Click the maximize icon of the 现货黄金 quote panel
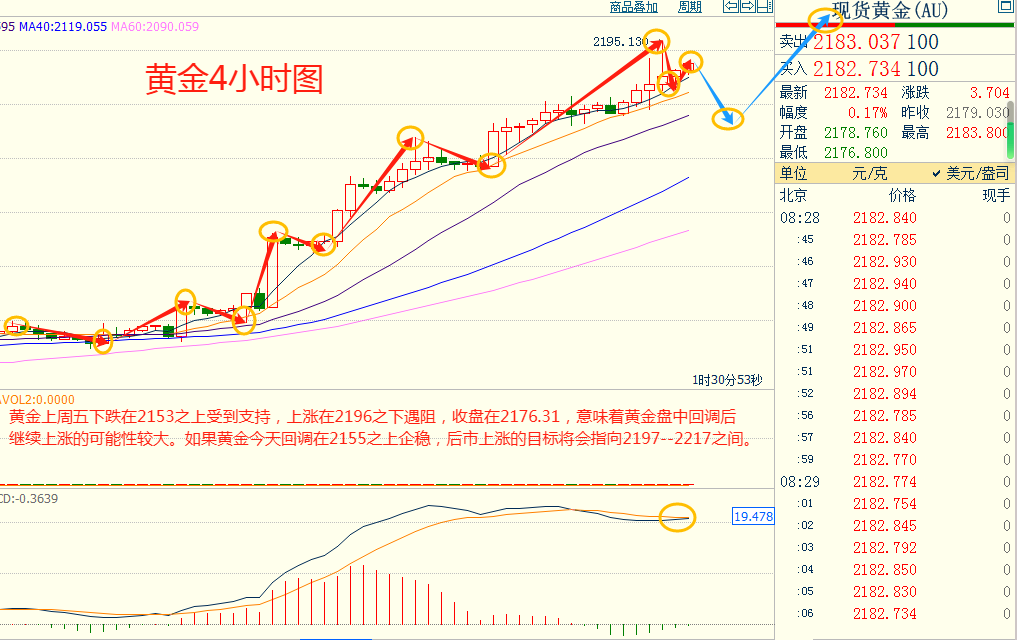 tap(1005, 6)
